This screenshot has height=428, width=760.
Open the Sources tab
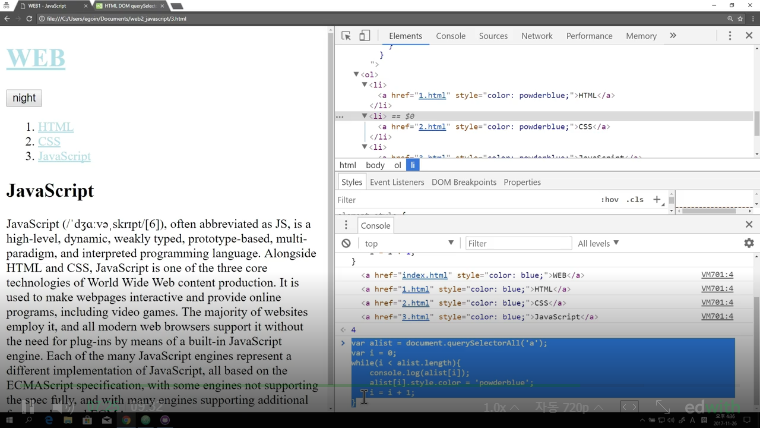(493, 36)
